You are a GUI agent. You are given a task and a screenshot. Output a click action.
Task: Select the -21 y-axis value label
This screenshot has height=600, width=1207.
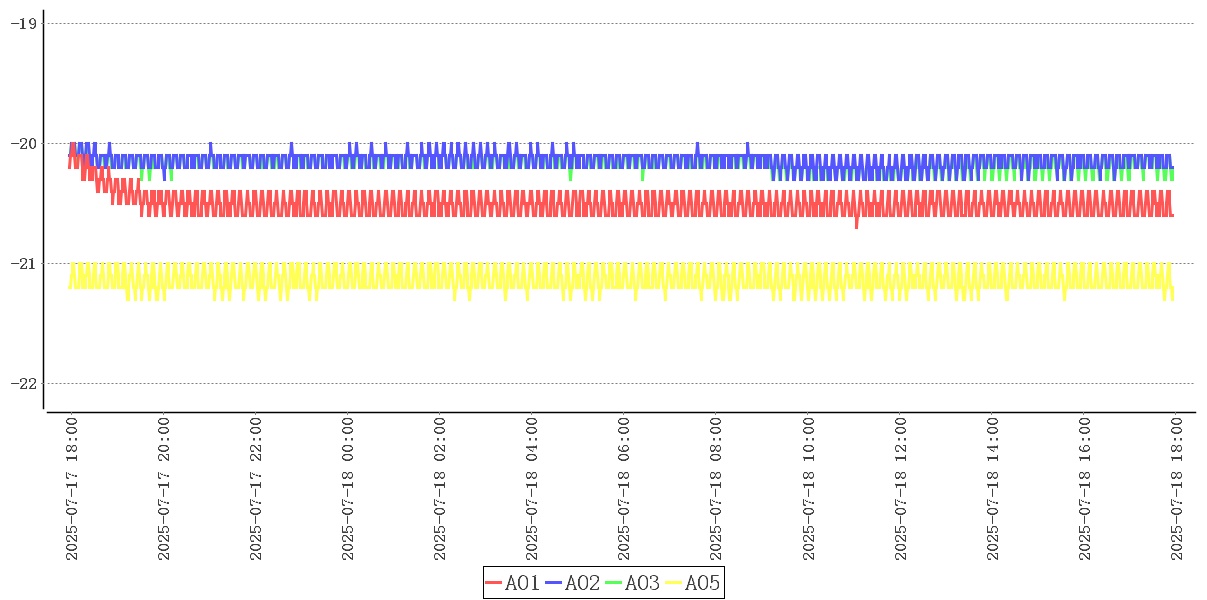[23, 263]
